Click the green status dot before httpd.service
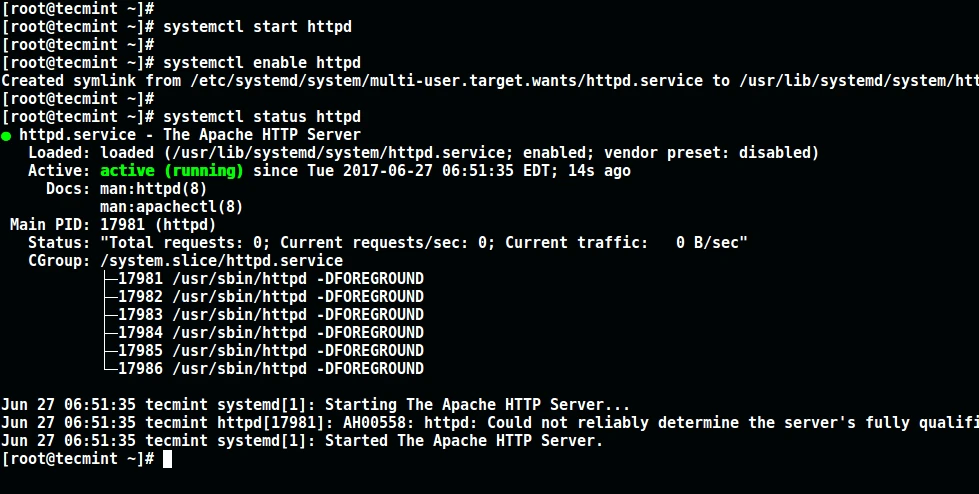The height and width of the screenshot is (494, 979). (7, 135)
